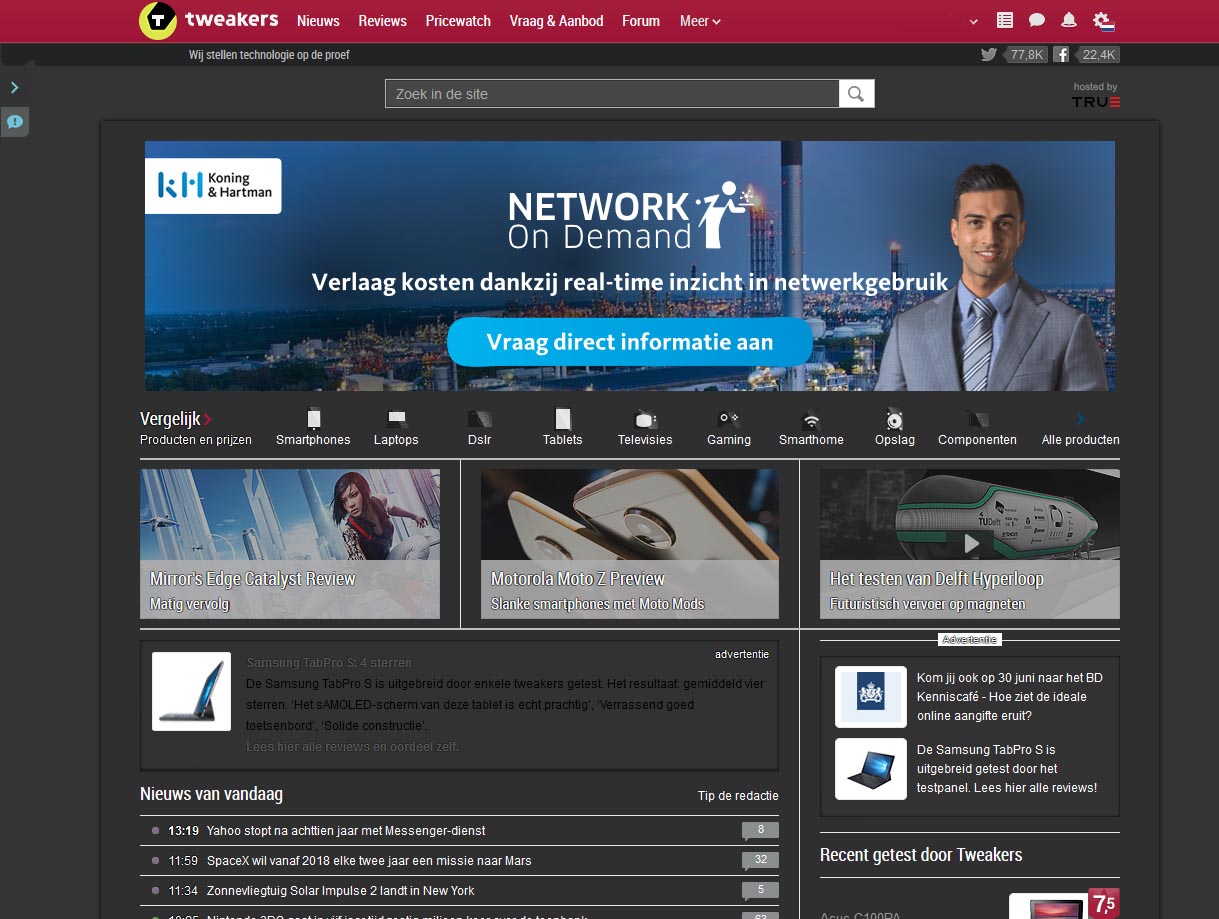Image resolution: width=1219 pixels, height=919 pixels.
Task: Open the 32 comments bubble on SpaceX article
Action: point(760,861)
